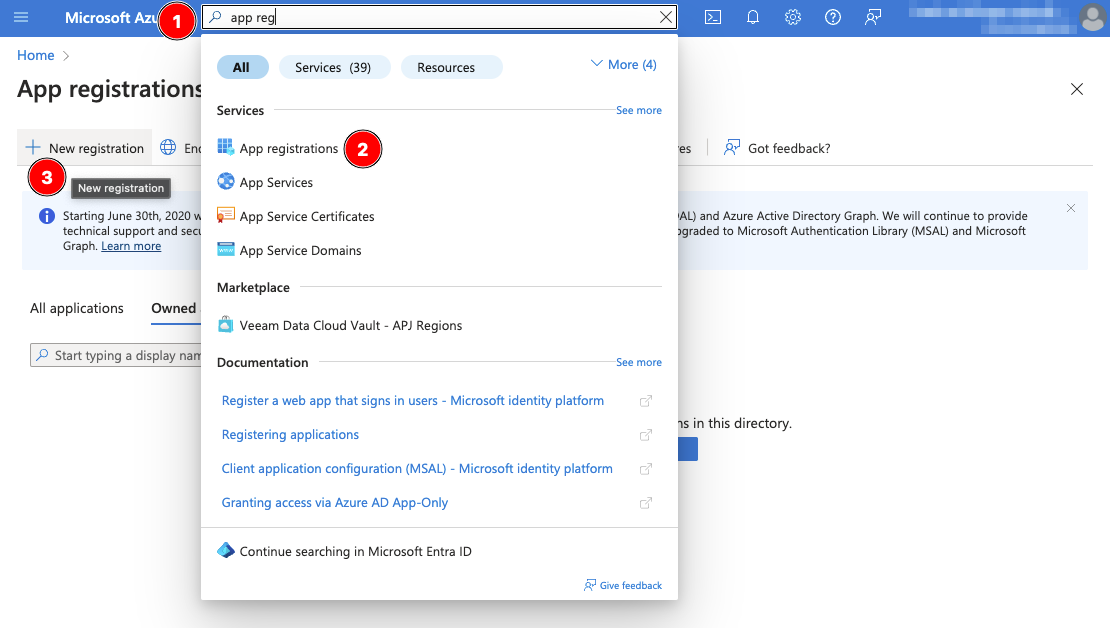This screenshot has height=628, width=1110.
Task: Click the search magnifier icon in top bar
Action: pyautogui.click(x=215, y=17)
